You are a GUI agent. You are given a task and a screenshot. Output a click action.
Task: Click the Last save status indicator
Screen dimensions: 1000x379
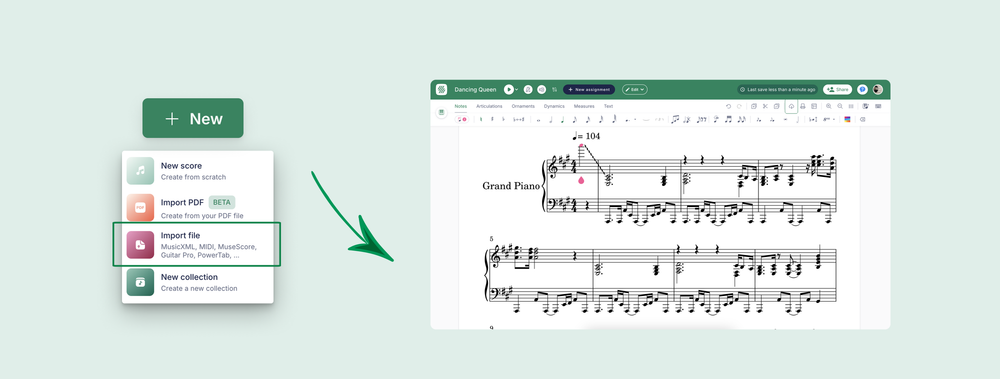[x=777, y=89]
